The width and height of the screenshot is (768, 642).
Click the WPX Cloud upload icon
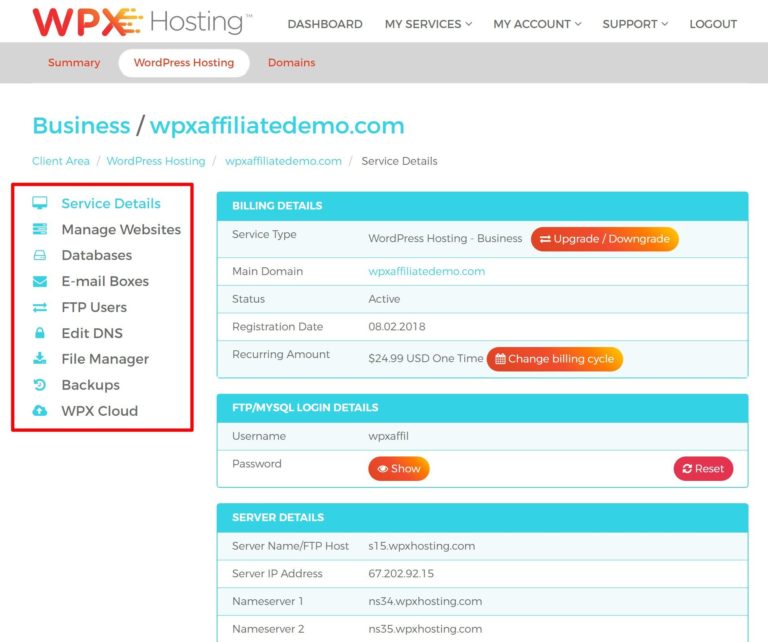pyautogui.click(x=40, y=410)
